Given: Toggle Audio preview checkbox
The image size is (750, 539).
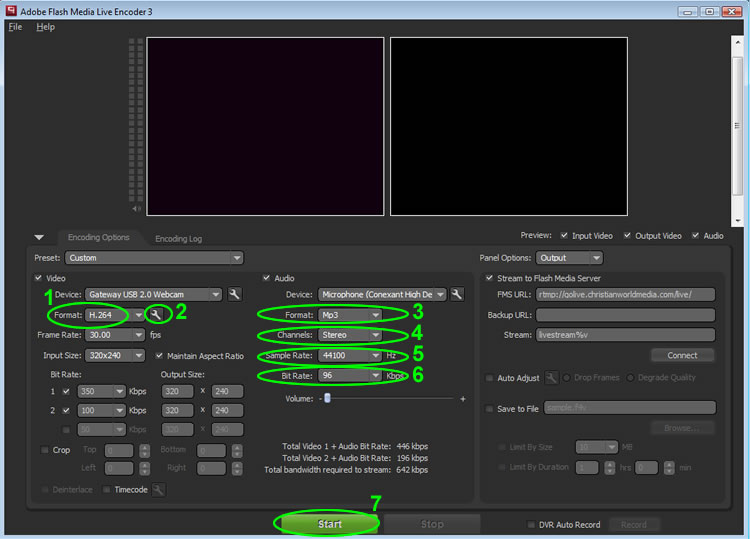Looking at the screenshot, I should (695, 235).
